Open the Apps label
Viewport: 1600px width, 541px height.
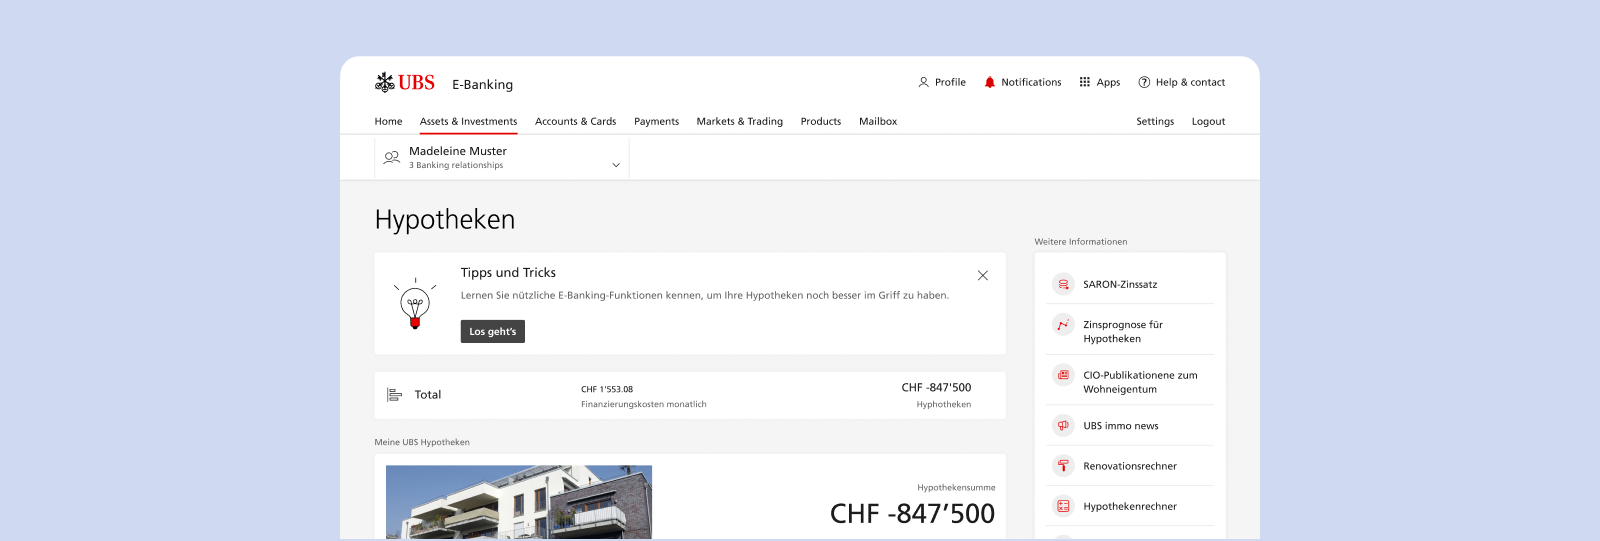pos(1108,82)
